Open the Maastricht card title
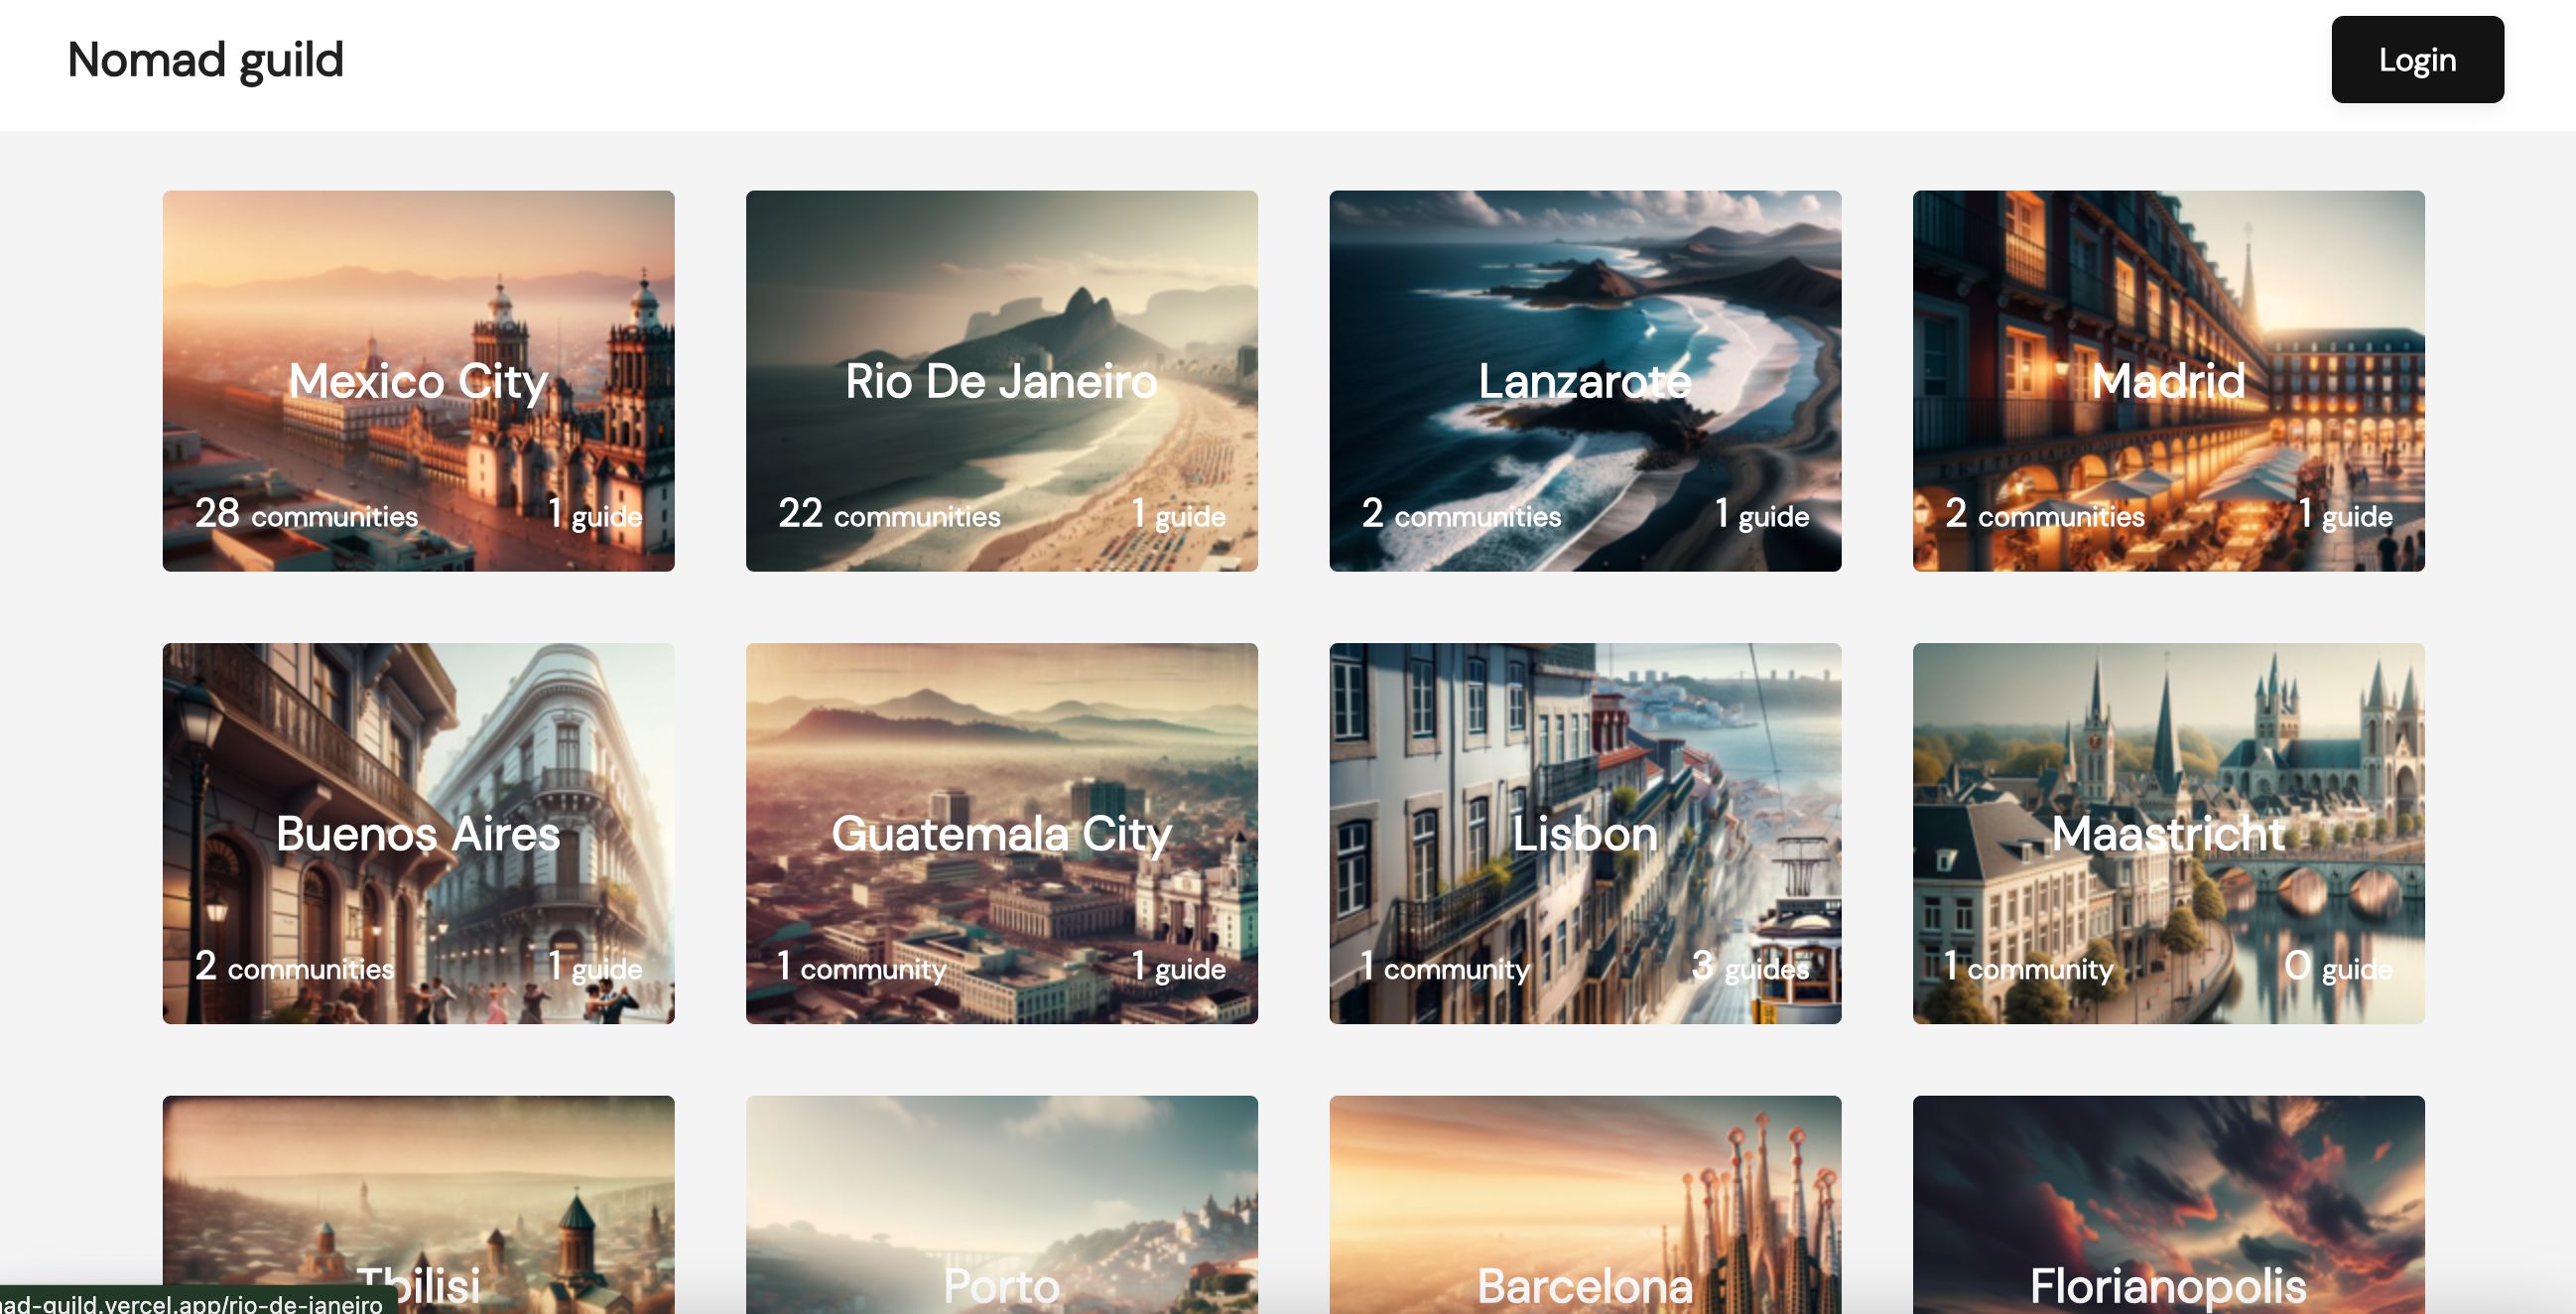The image size is (2576, 1314). point(2168,833)
